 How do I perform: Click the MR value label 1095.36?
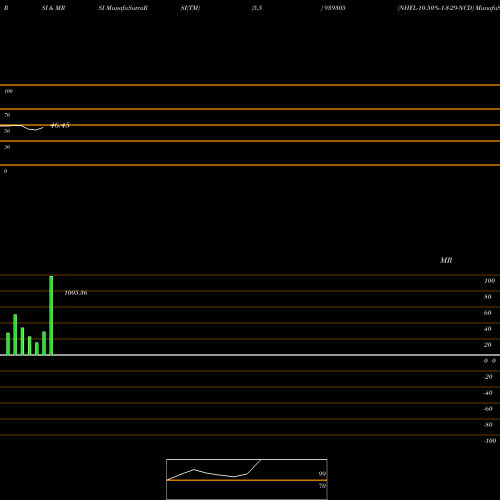[x=76, y=293]
